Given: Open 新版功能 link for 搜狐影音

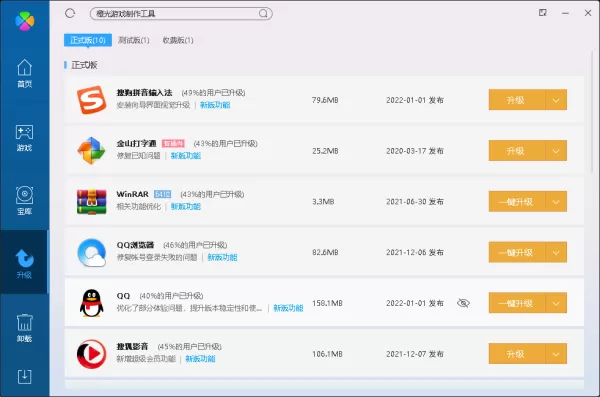Looking at the screenshot, I should [200, 359].
